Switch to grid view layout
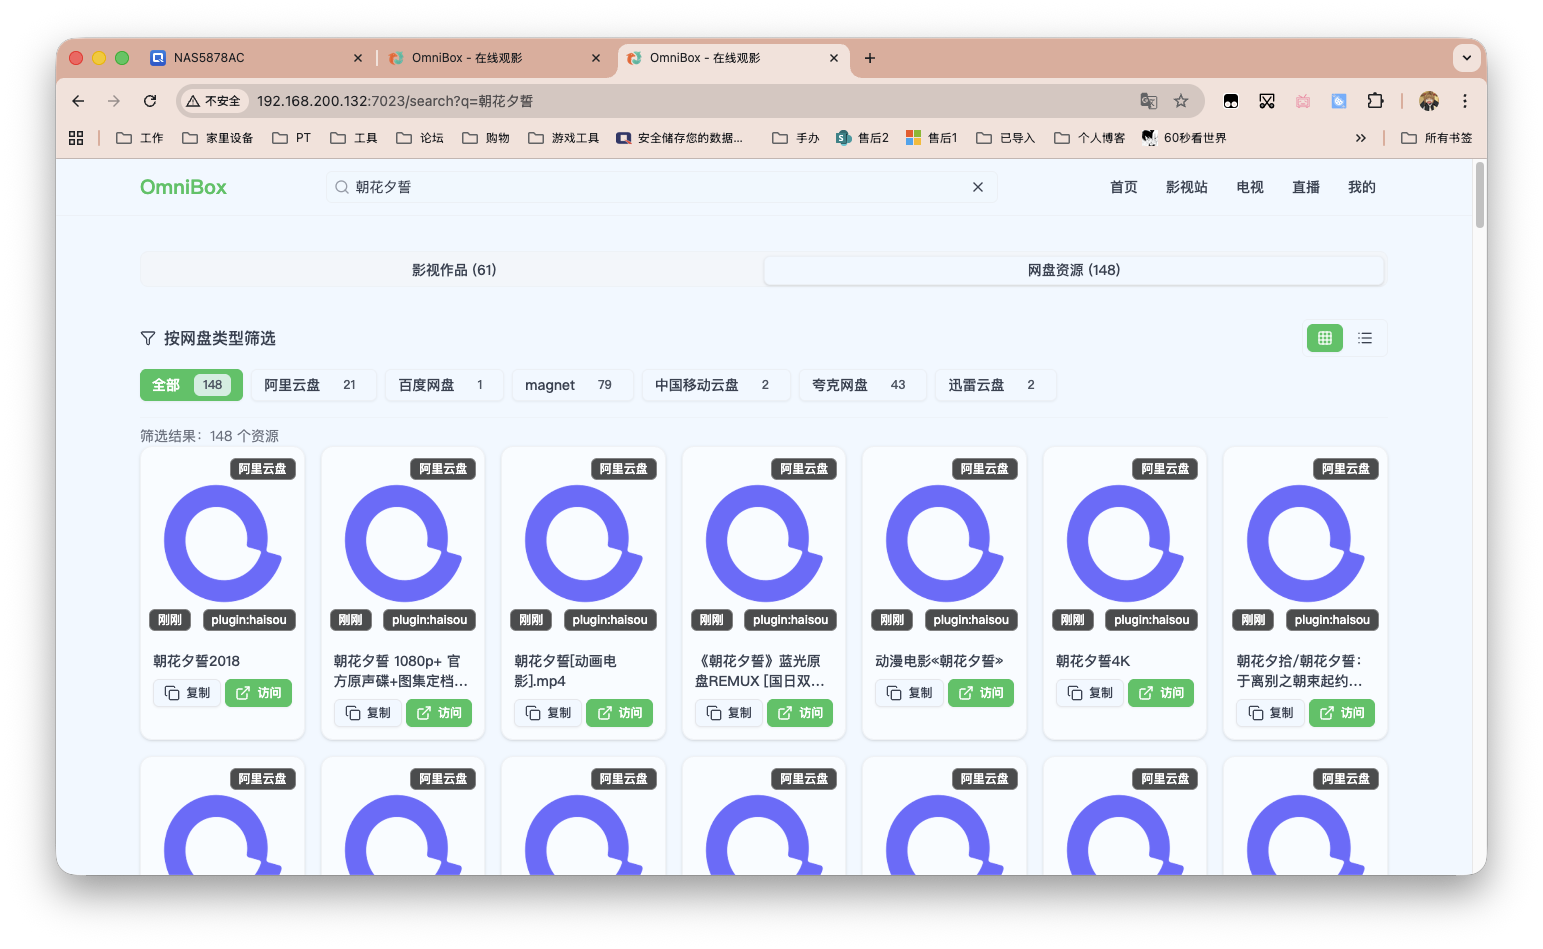 [1324, 338]
